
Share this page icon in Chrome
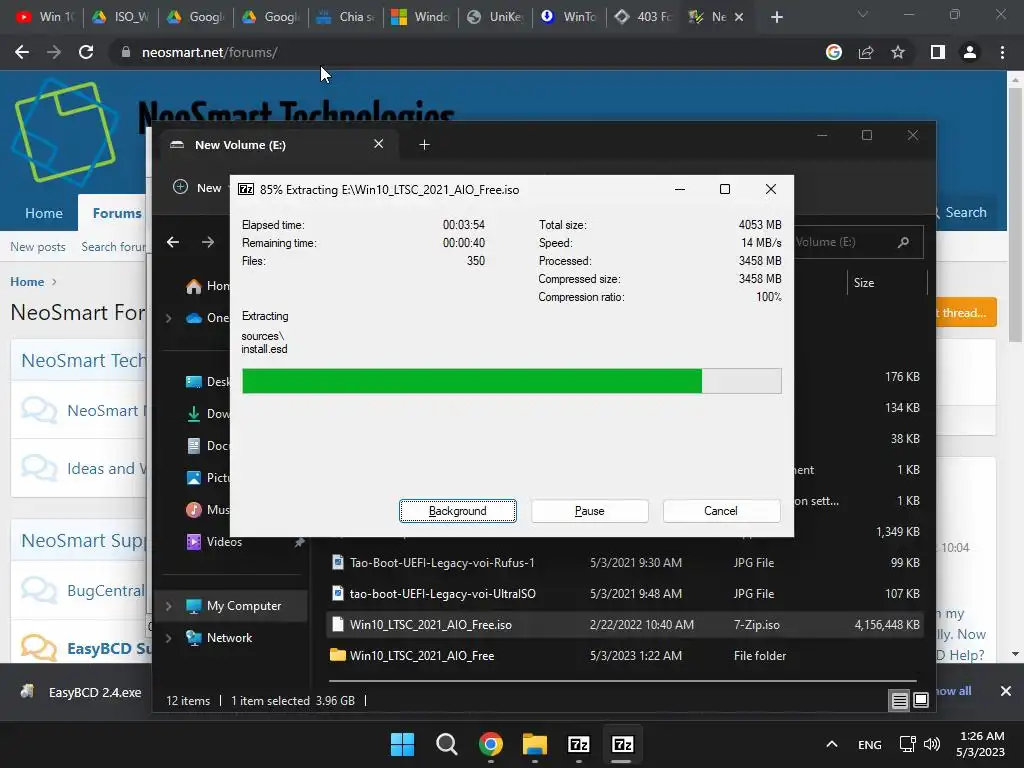coord(866,52)
